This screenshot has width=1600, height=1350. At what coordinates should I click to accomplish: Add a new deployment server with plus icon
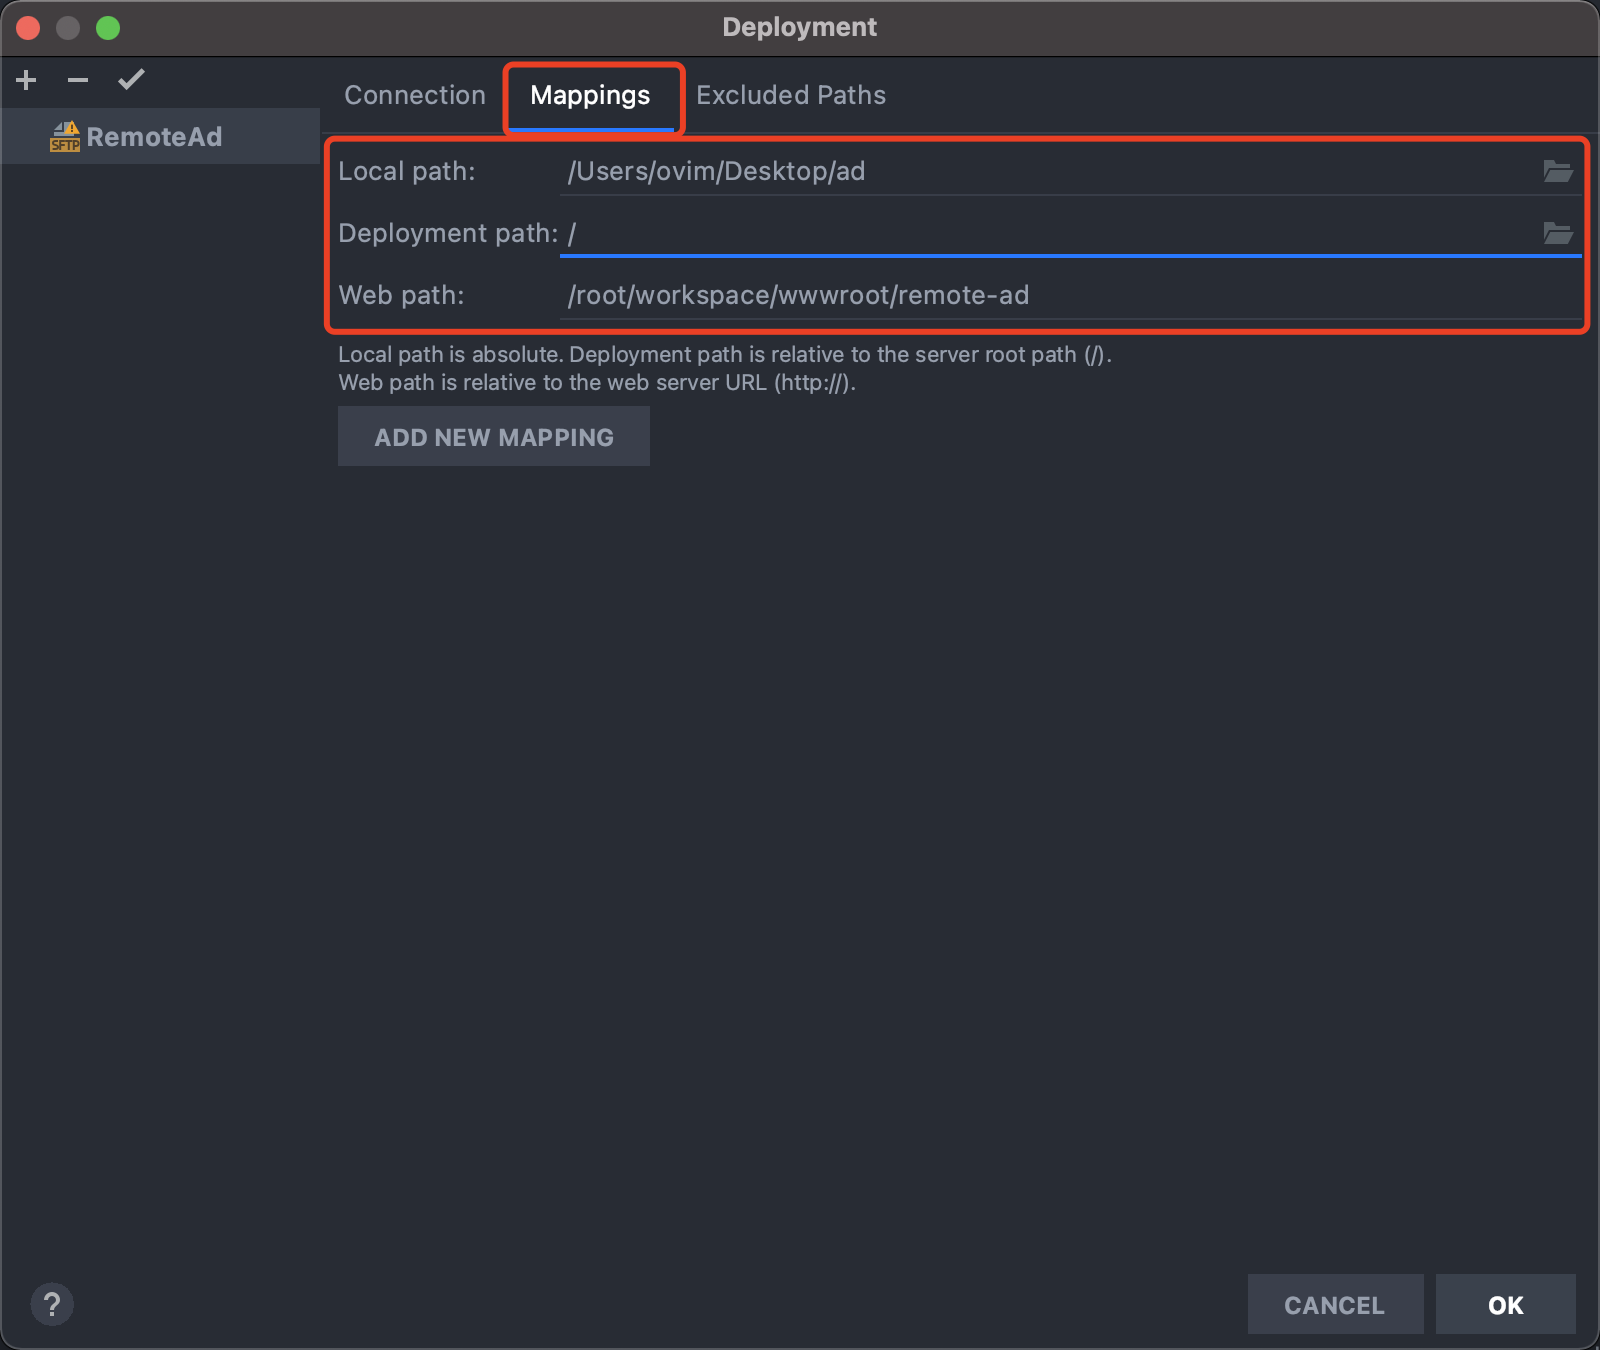[27, 80]
